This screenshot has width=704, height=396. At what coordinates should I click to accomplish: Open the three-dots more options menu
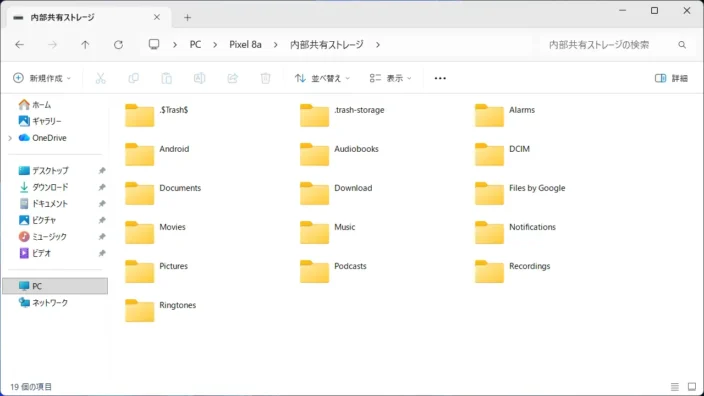(x=440, y=78)
